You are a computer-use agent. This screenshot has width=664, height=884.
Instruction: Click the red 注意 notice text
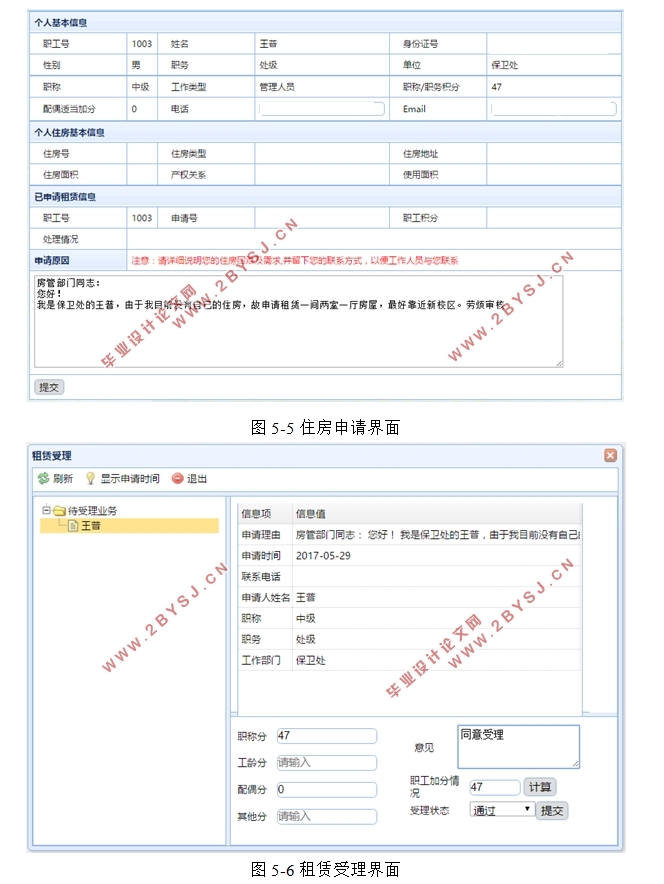(295, 260)
